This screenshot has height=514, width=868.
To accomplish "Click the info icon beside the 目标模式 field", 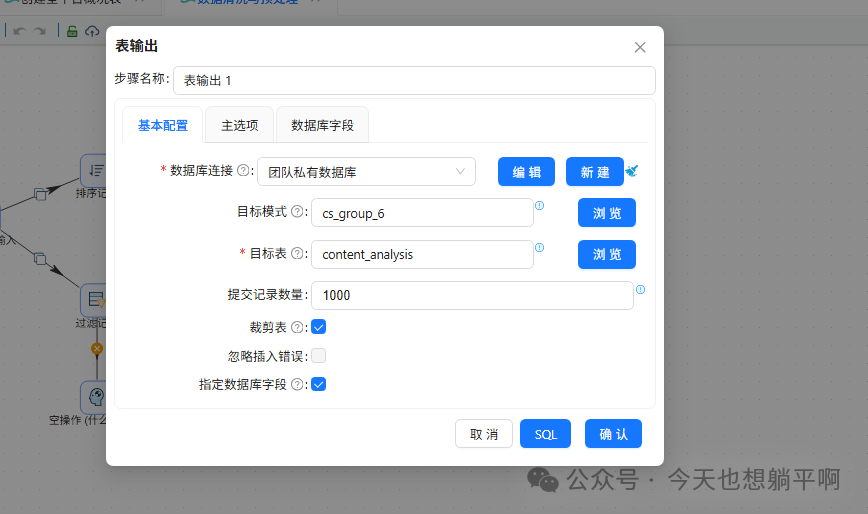I will 540,205.
